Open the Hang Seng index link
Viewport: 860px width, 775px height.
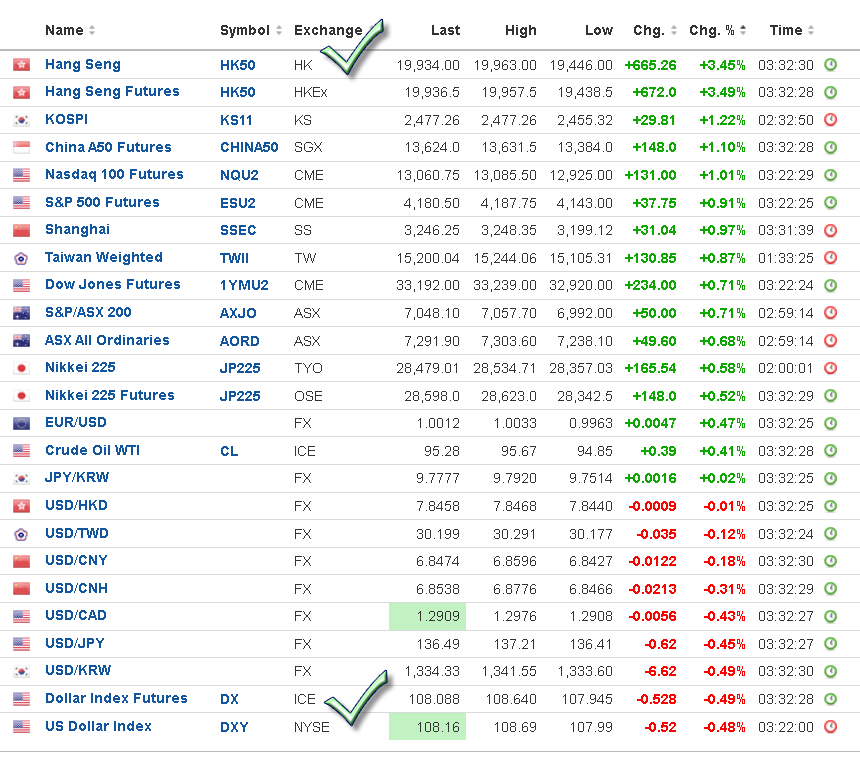(83, 65)
